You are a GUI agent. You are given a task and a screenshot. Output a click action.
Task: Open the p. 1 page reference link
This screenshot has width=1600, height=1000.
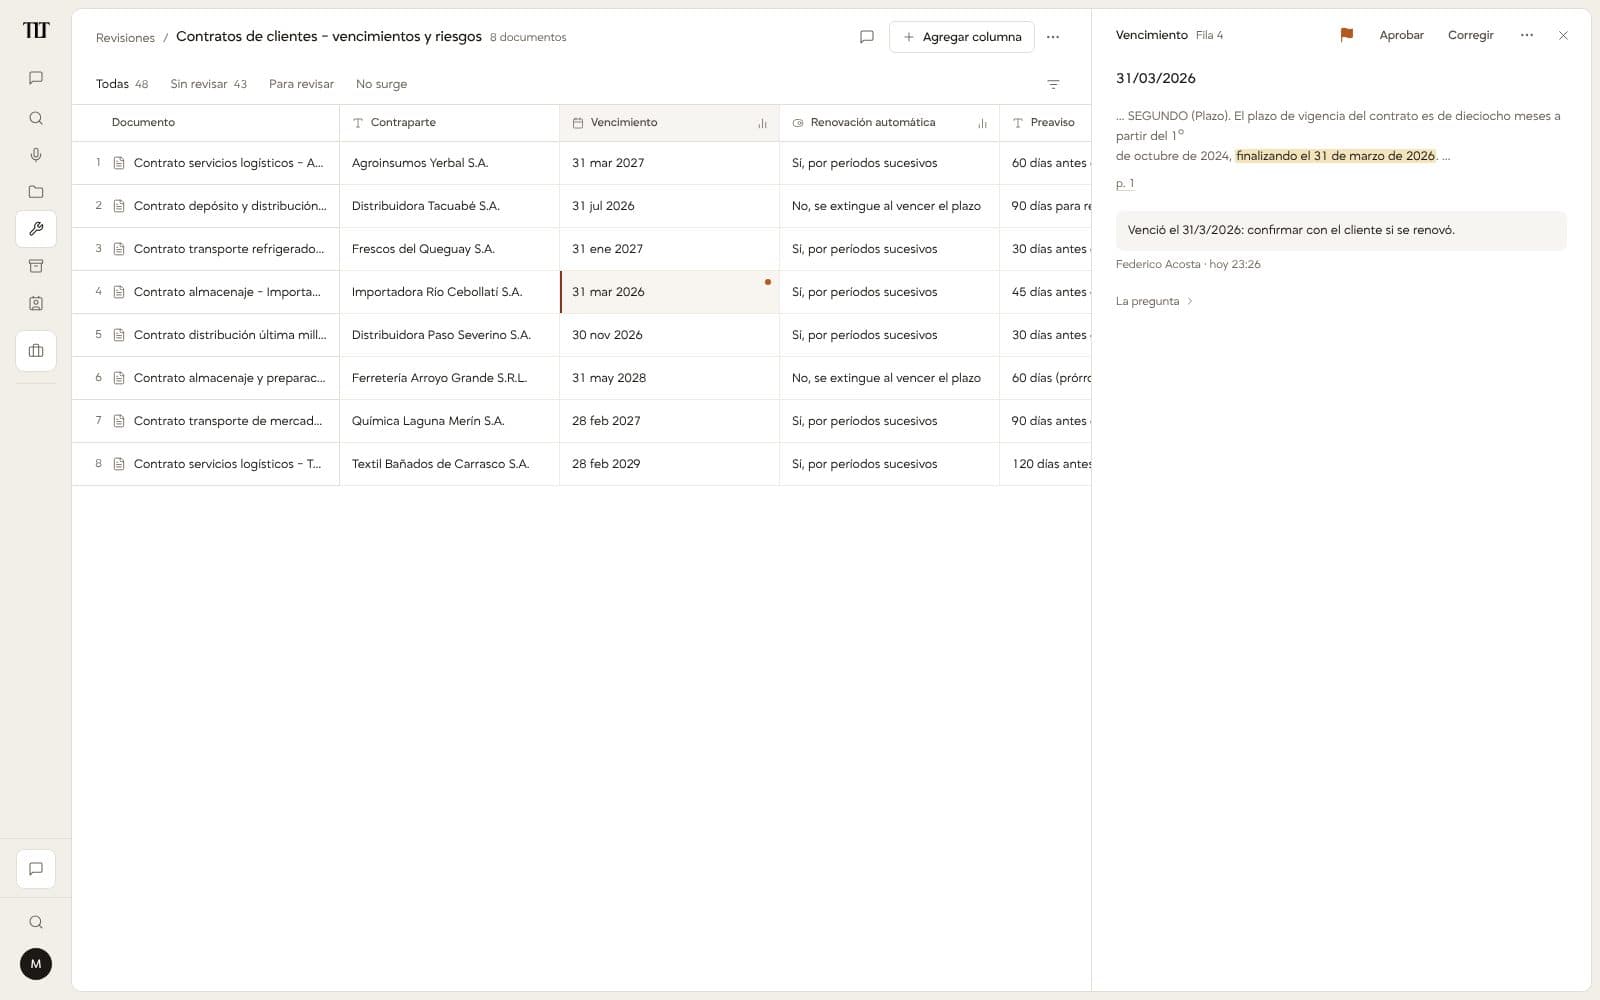point(1125,183)
